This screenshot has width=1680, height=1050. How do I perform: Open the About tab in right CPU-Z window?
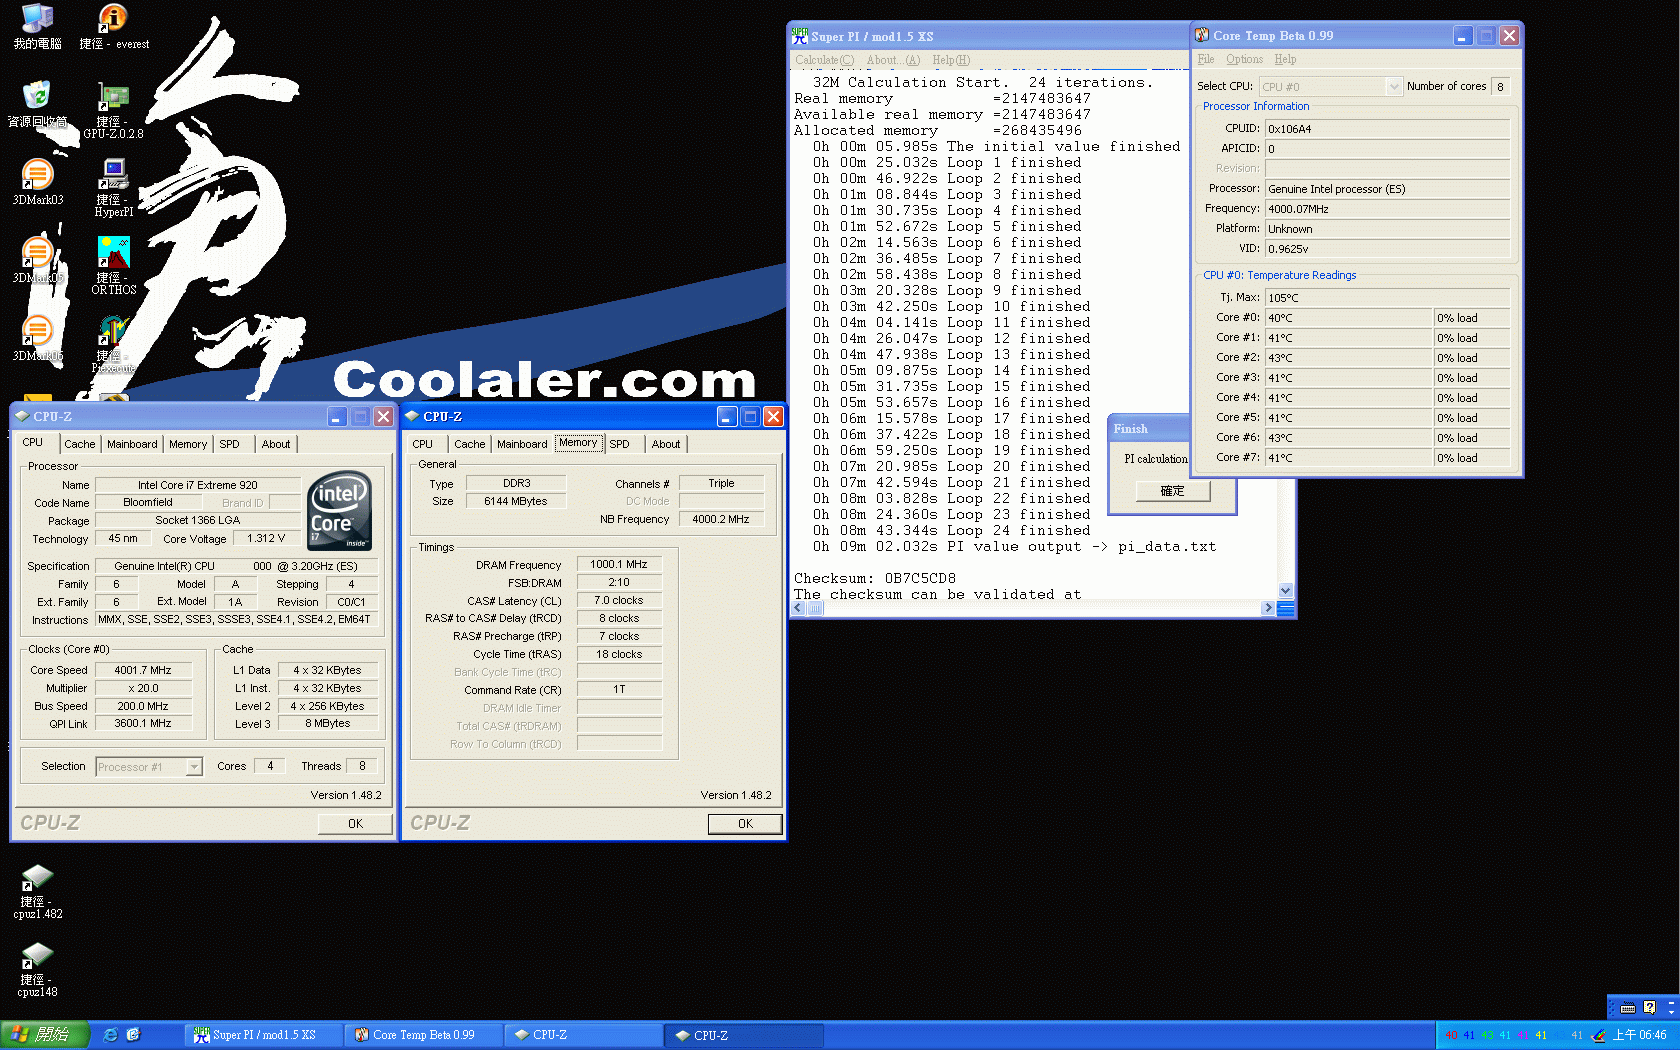pos(666,444)
